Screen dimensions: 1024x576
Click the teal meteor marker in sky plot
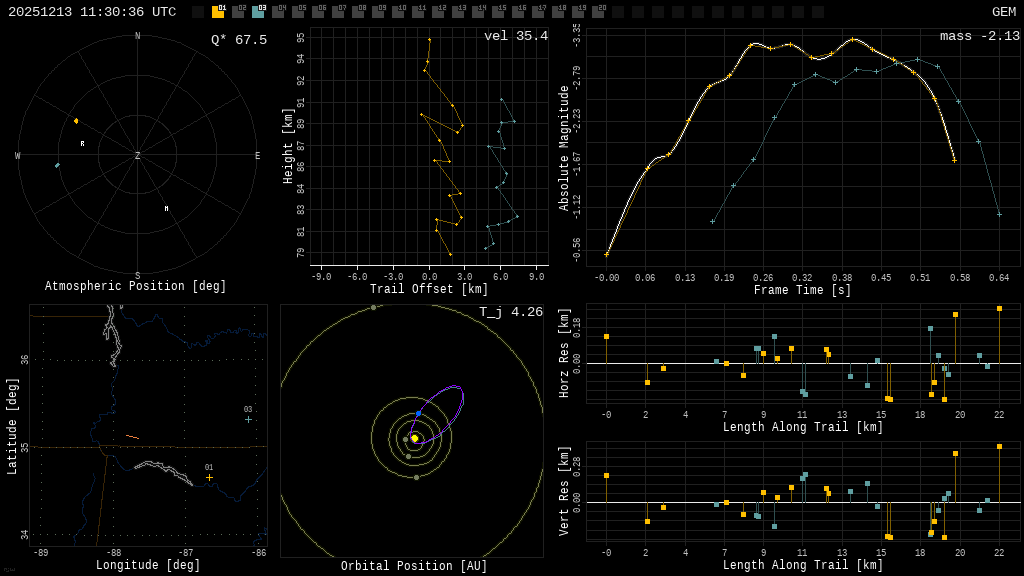coord(57,165)
